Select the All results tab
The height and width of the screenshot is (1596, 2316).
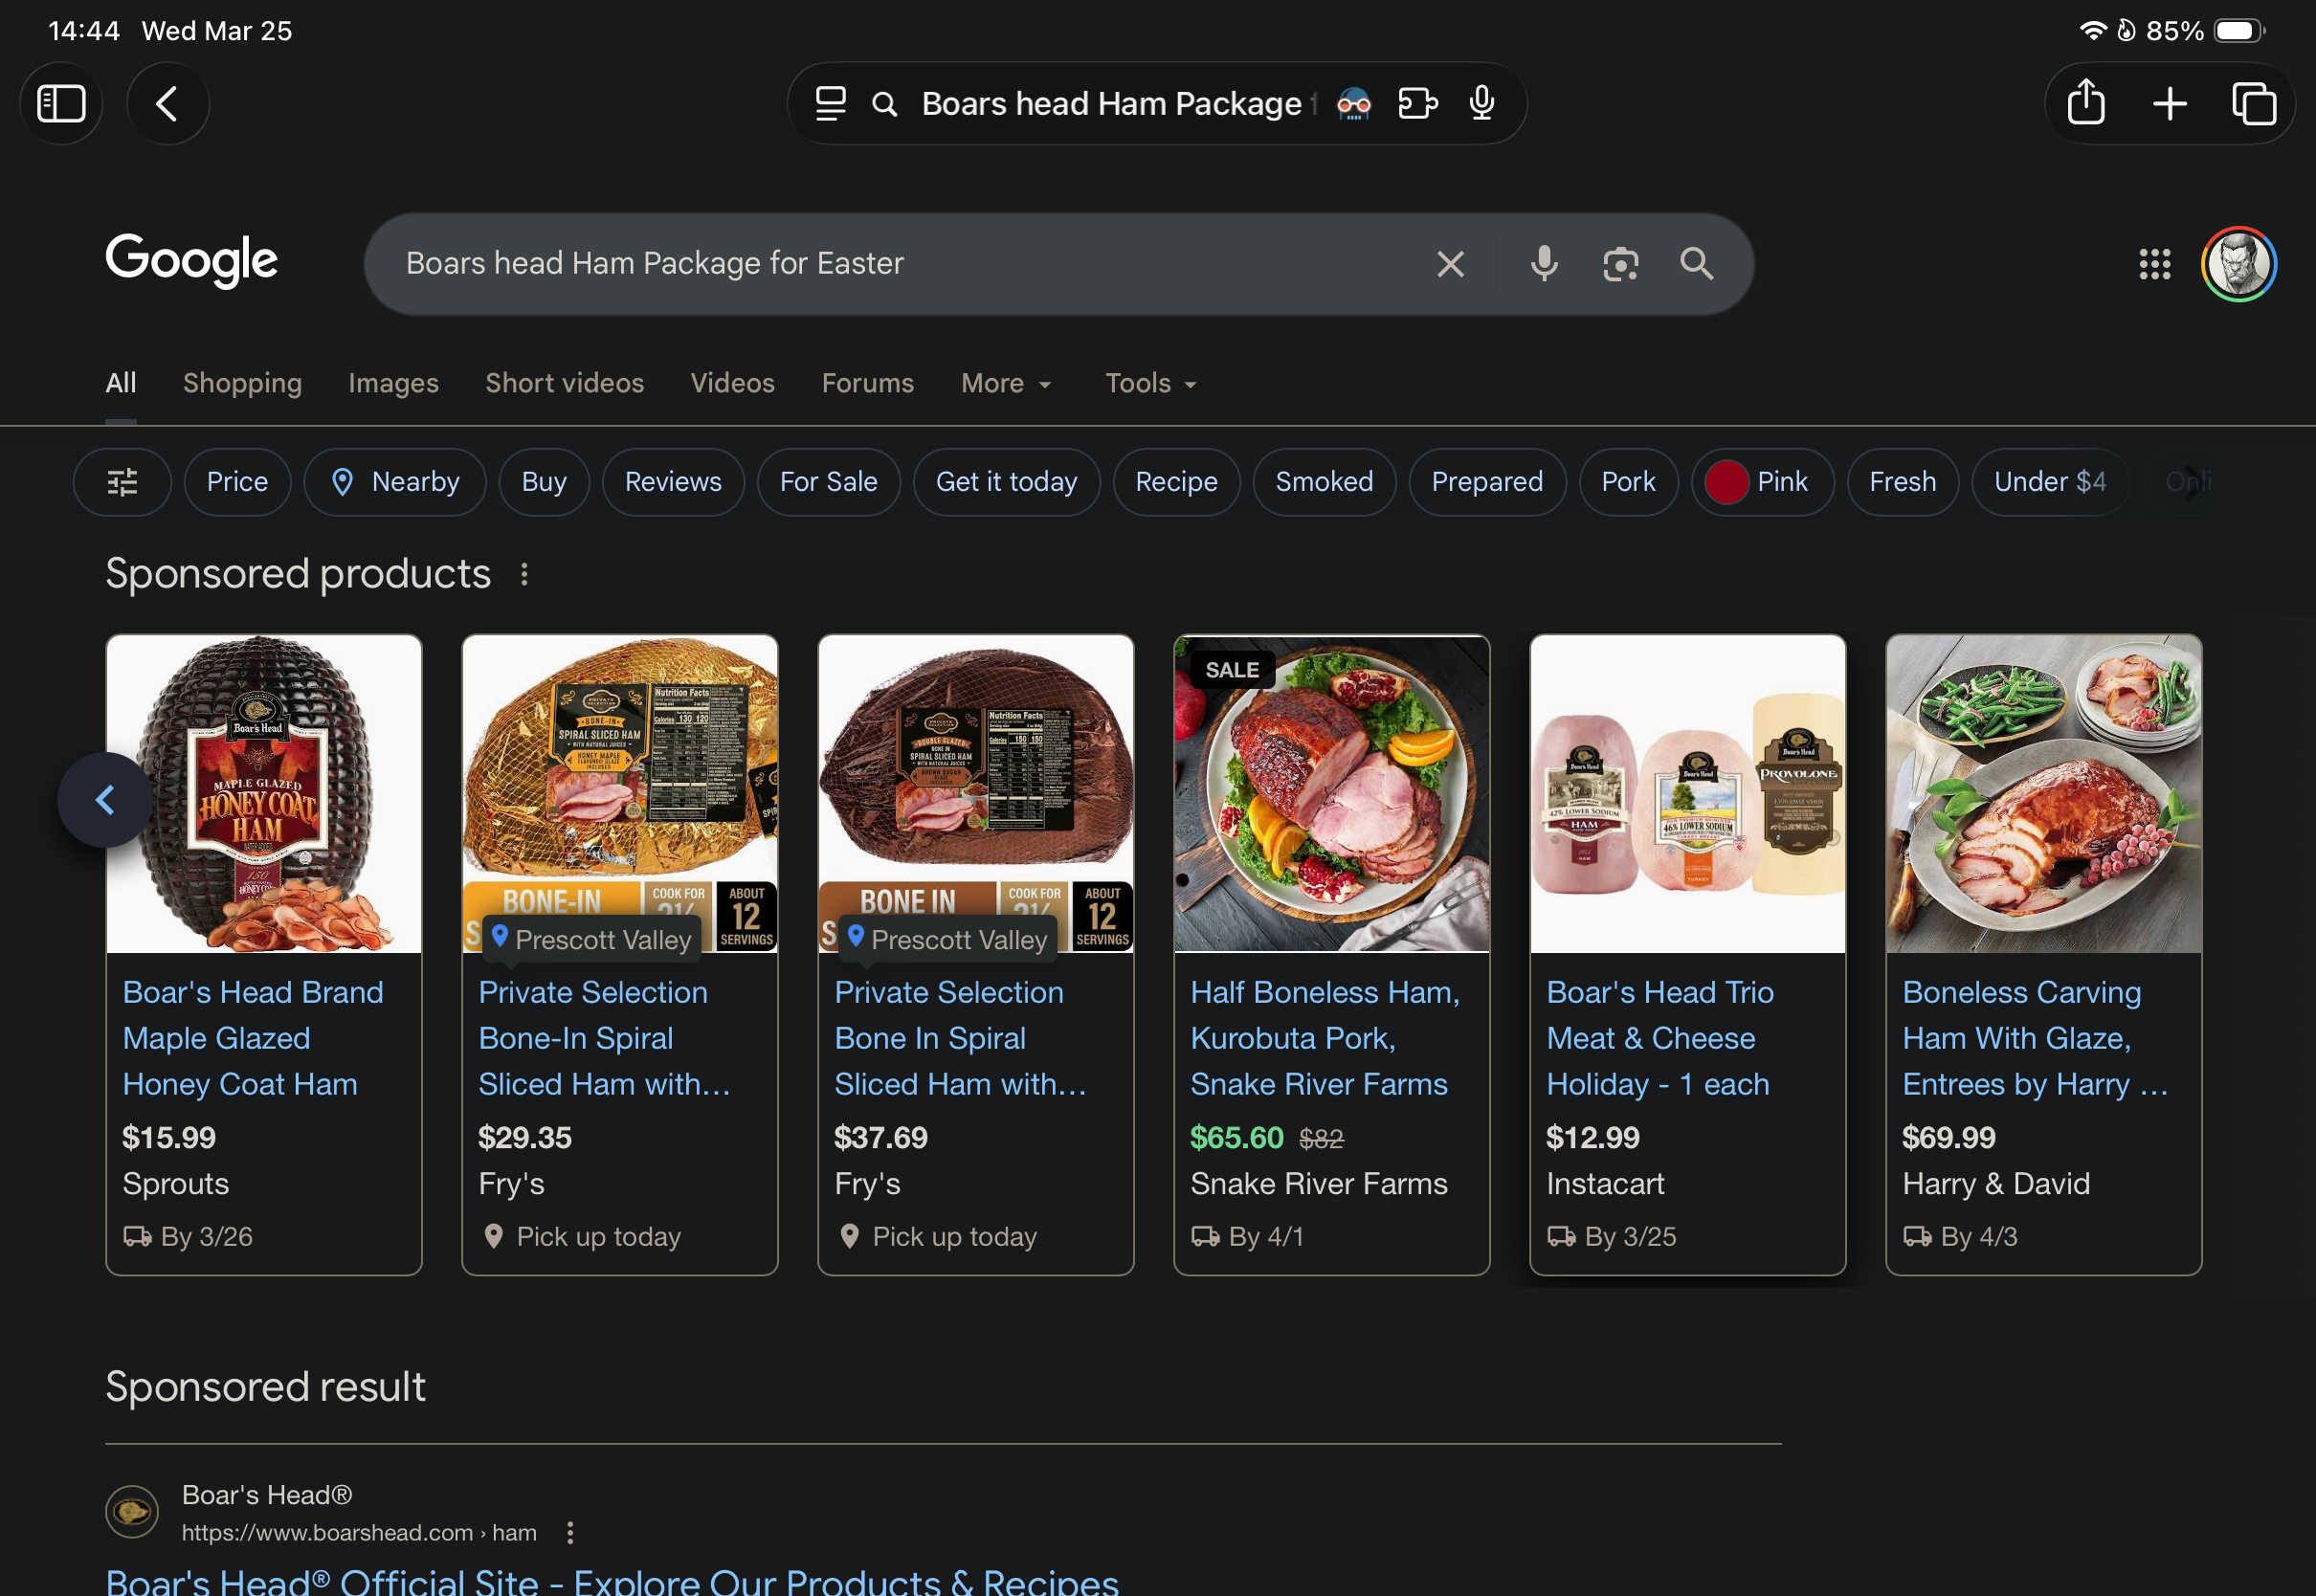coord(121,383)
